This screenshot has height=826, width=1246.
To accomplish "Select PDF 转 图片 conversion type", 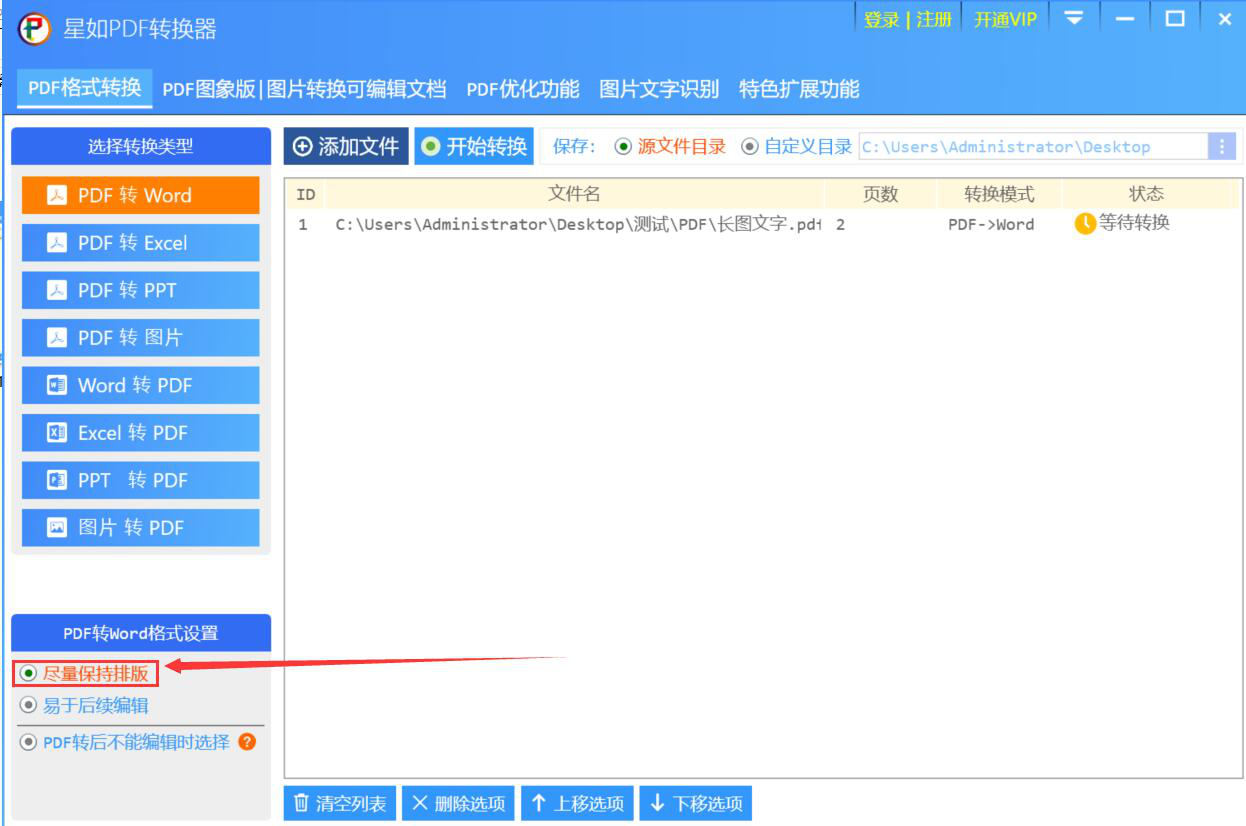I will [140, 338].
